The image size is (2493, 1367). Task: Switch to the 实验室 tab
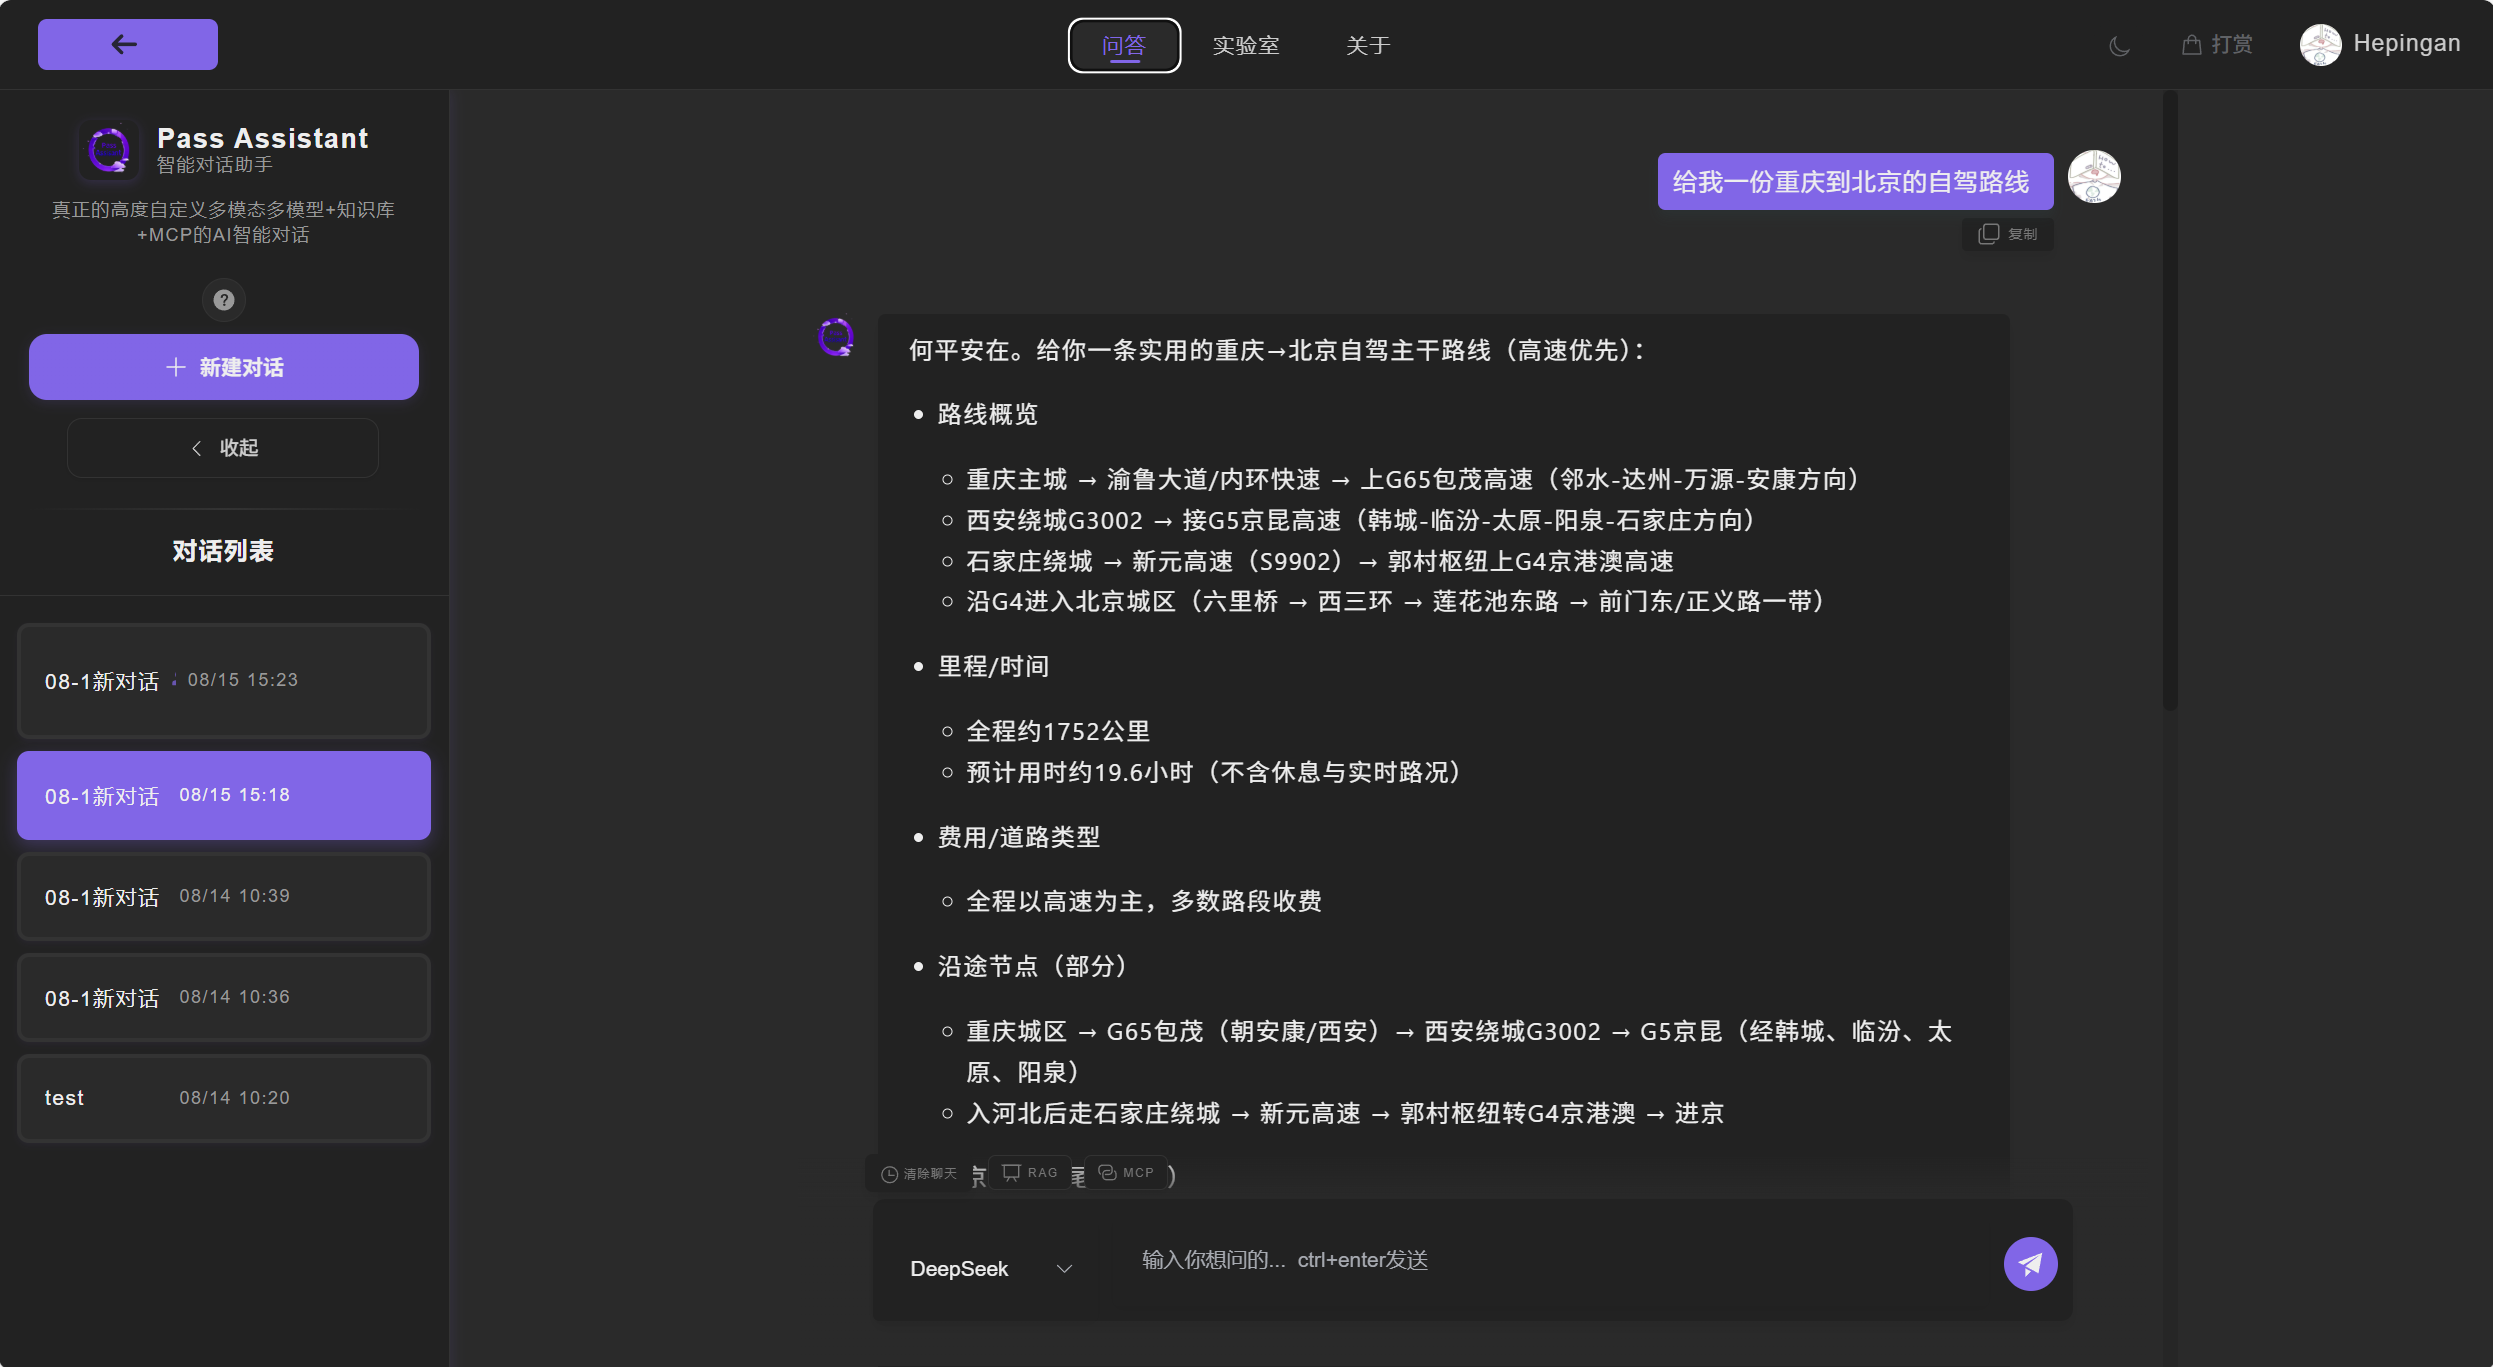1246,46
